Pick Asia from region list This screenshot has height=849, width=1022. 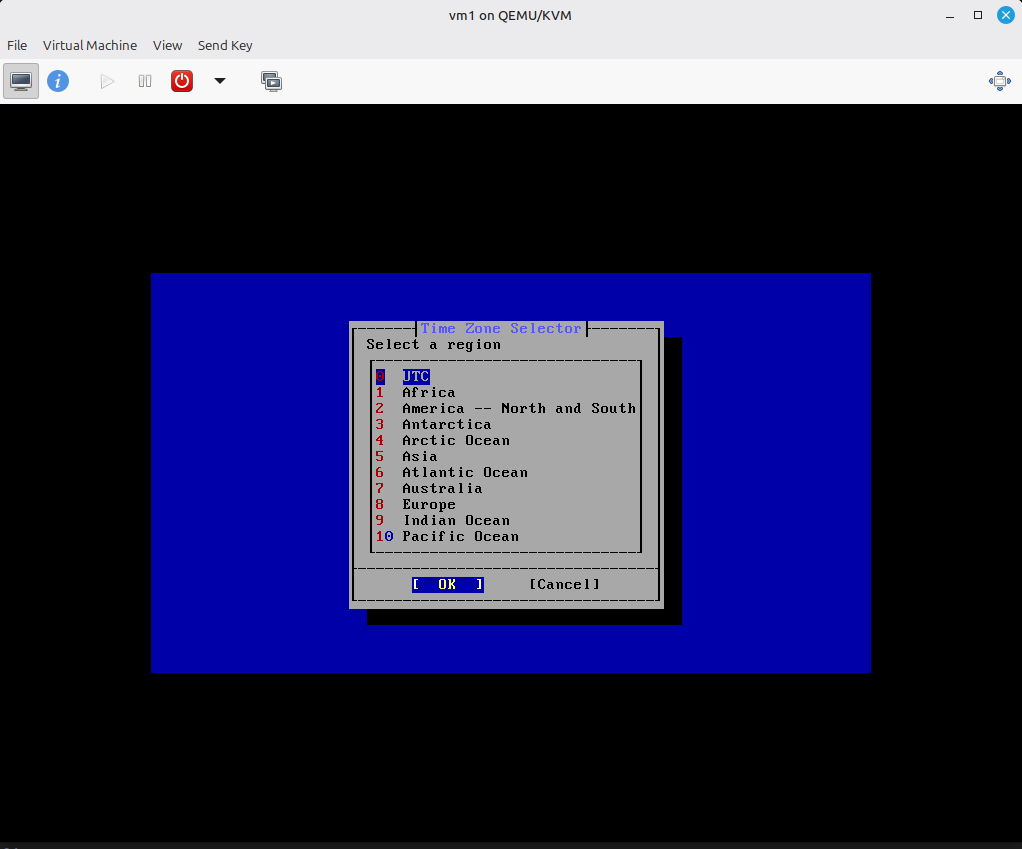point(420,457)
